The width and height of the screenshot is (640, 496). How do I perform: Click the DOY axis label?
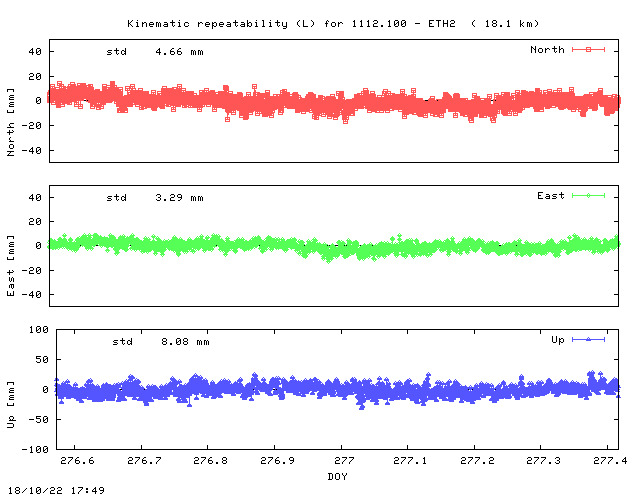(338, 476)
